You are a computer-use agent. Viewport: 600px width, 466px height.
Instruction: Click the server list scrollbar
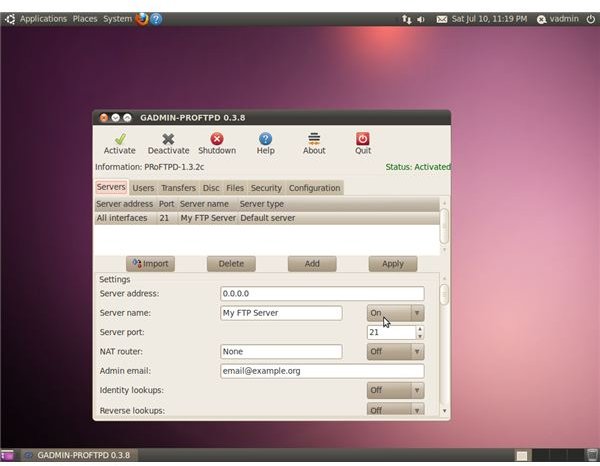click(x=444, y=226)
